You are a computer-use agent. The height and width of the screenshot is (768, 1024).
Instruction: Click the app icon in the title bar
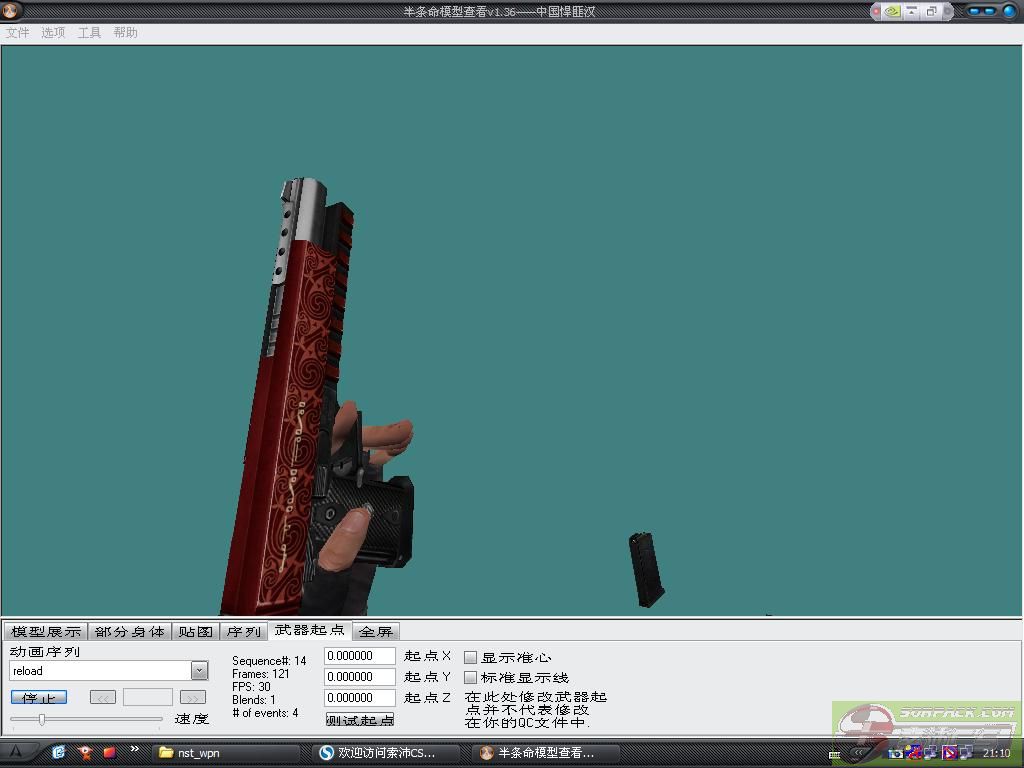pyautogui.click(x=13, y=11)
